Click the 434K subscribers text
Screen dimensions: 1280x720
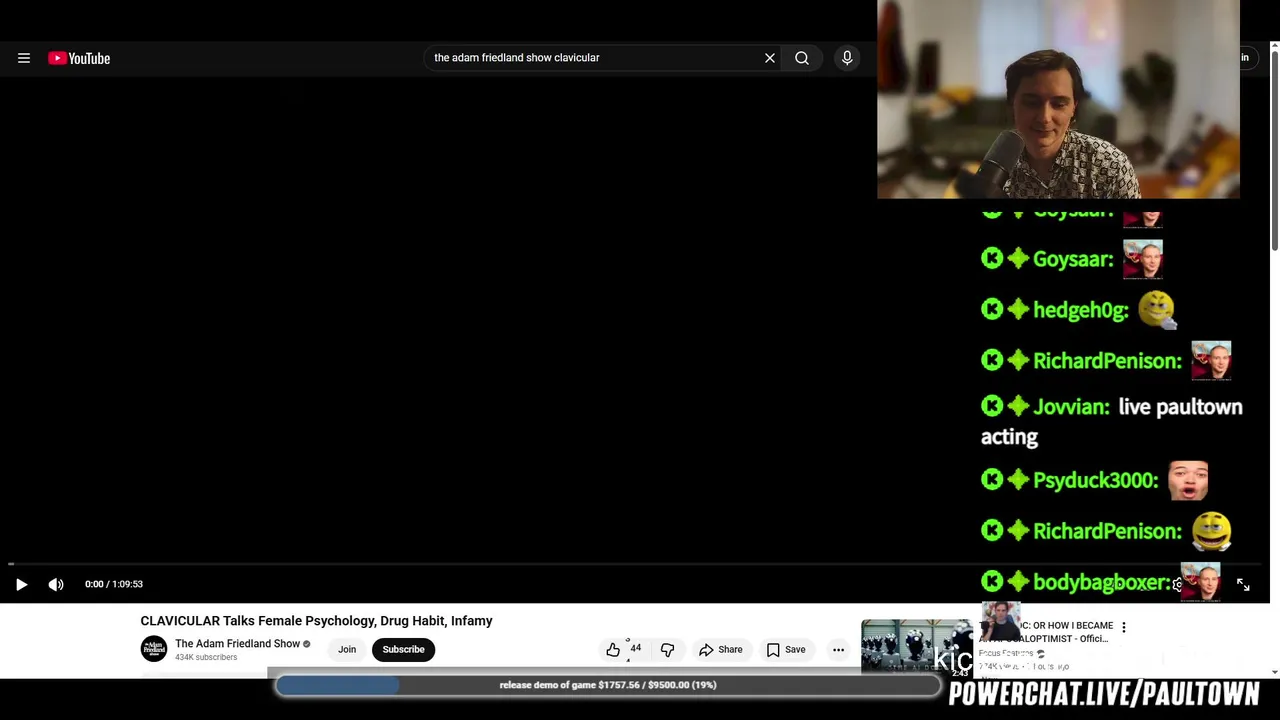[x=206, y=658]
